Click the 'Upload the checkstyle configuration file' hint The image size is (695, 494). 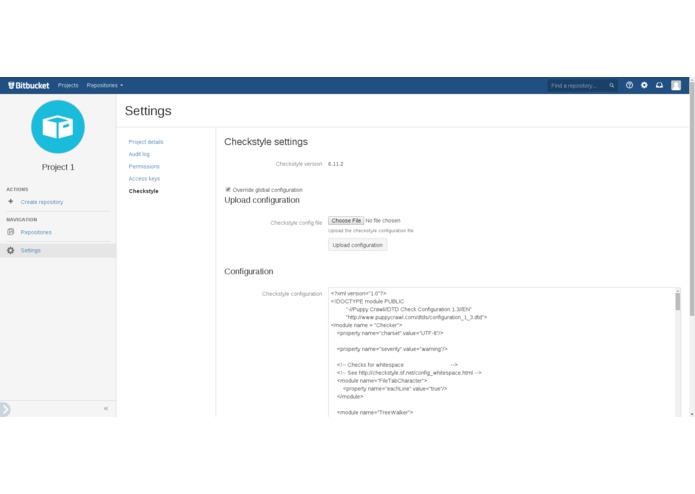pyautogui.click(x=371, y=231)
